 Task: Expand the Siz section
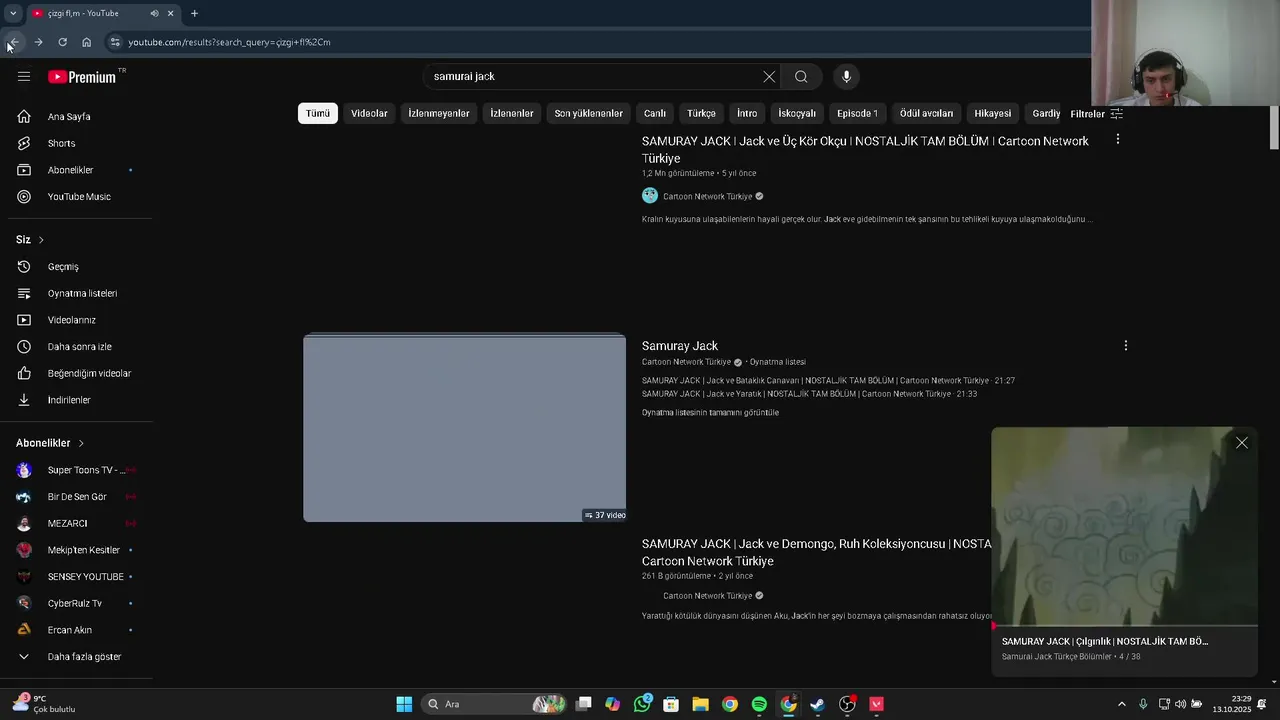pyautogui.click(x=30, y=240)
